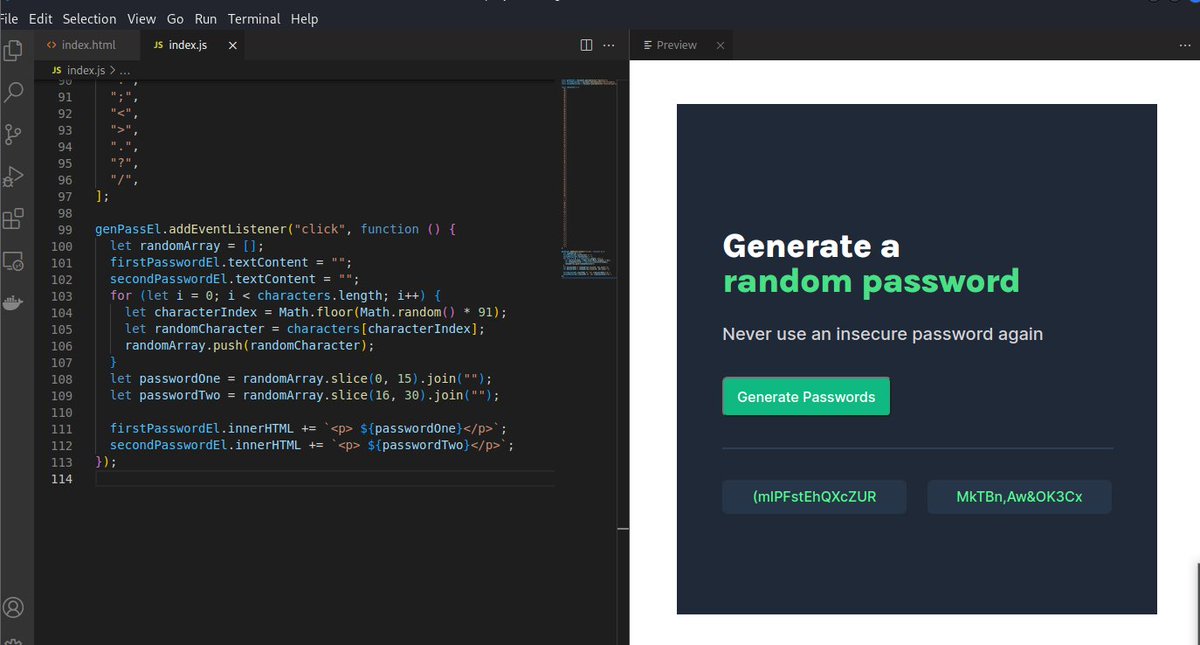Click the split editor icon
The height and width of the screenshot is (645, 1200).
click(587, 45)
